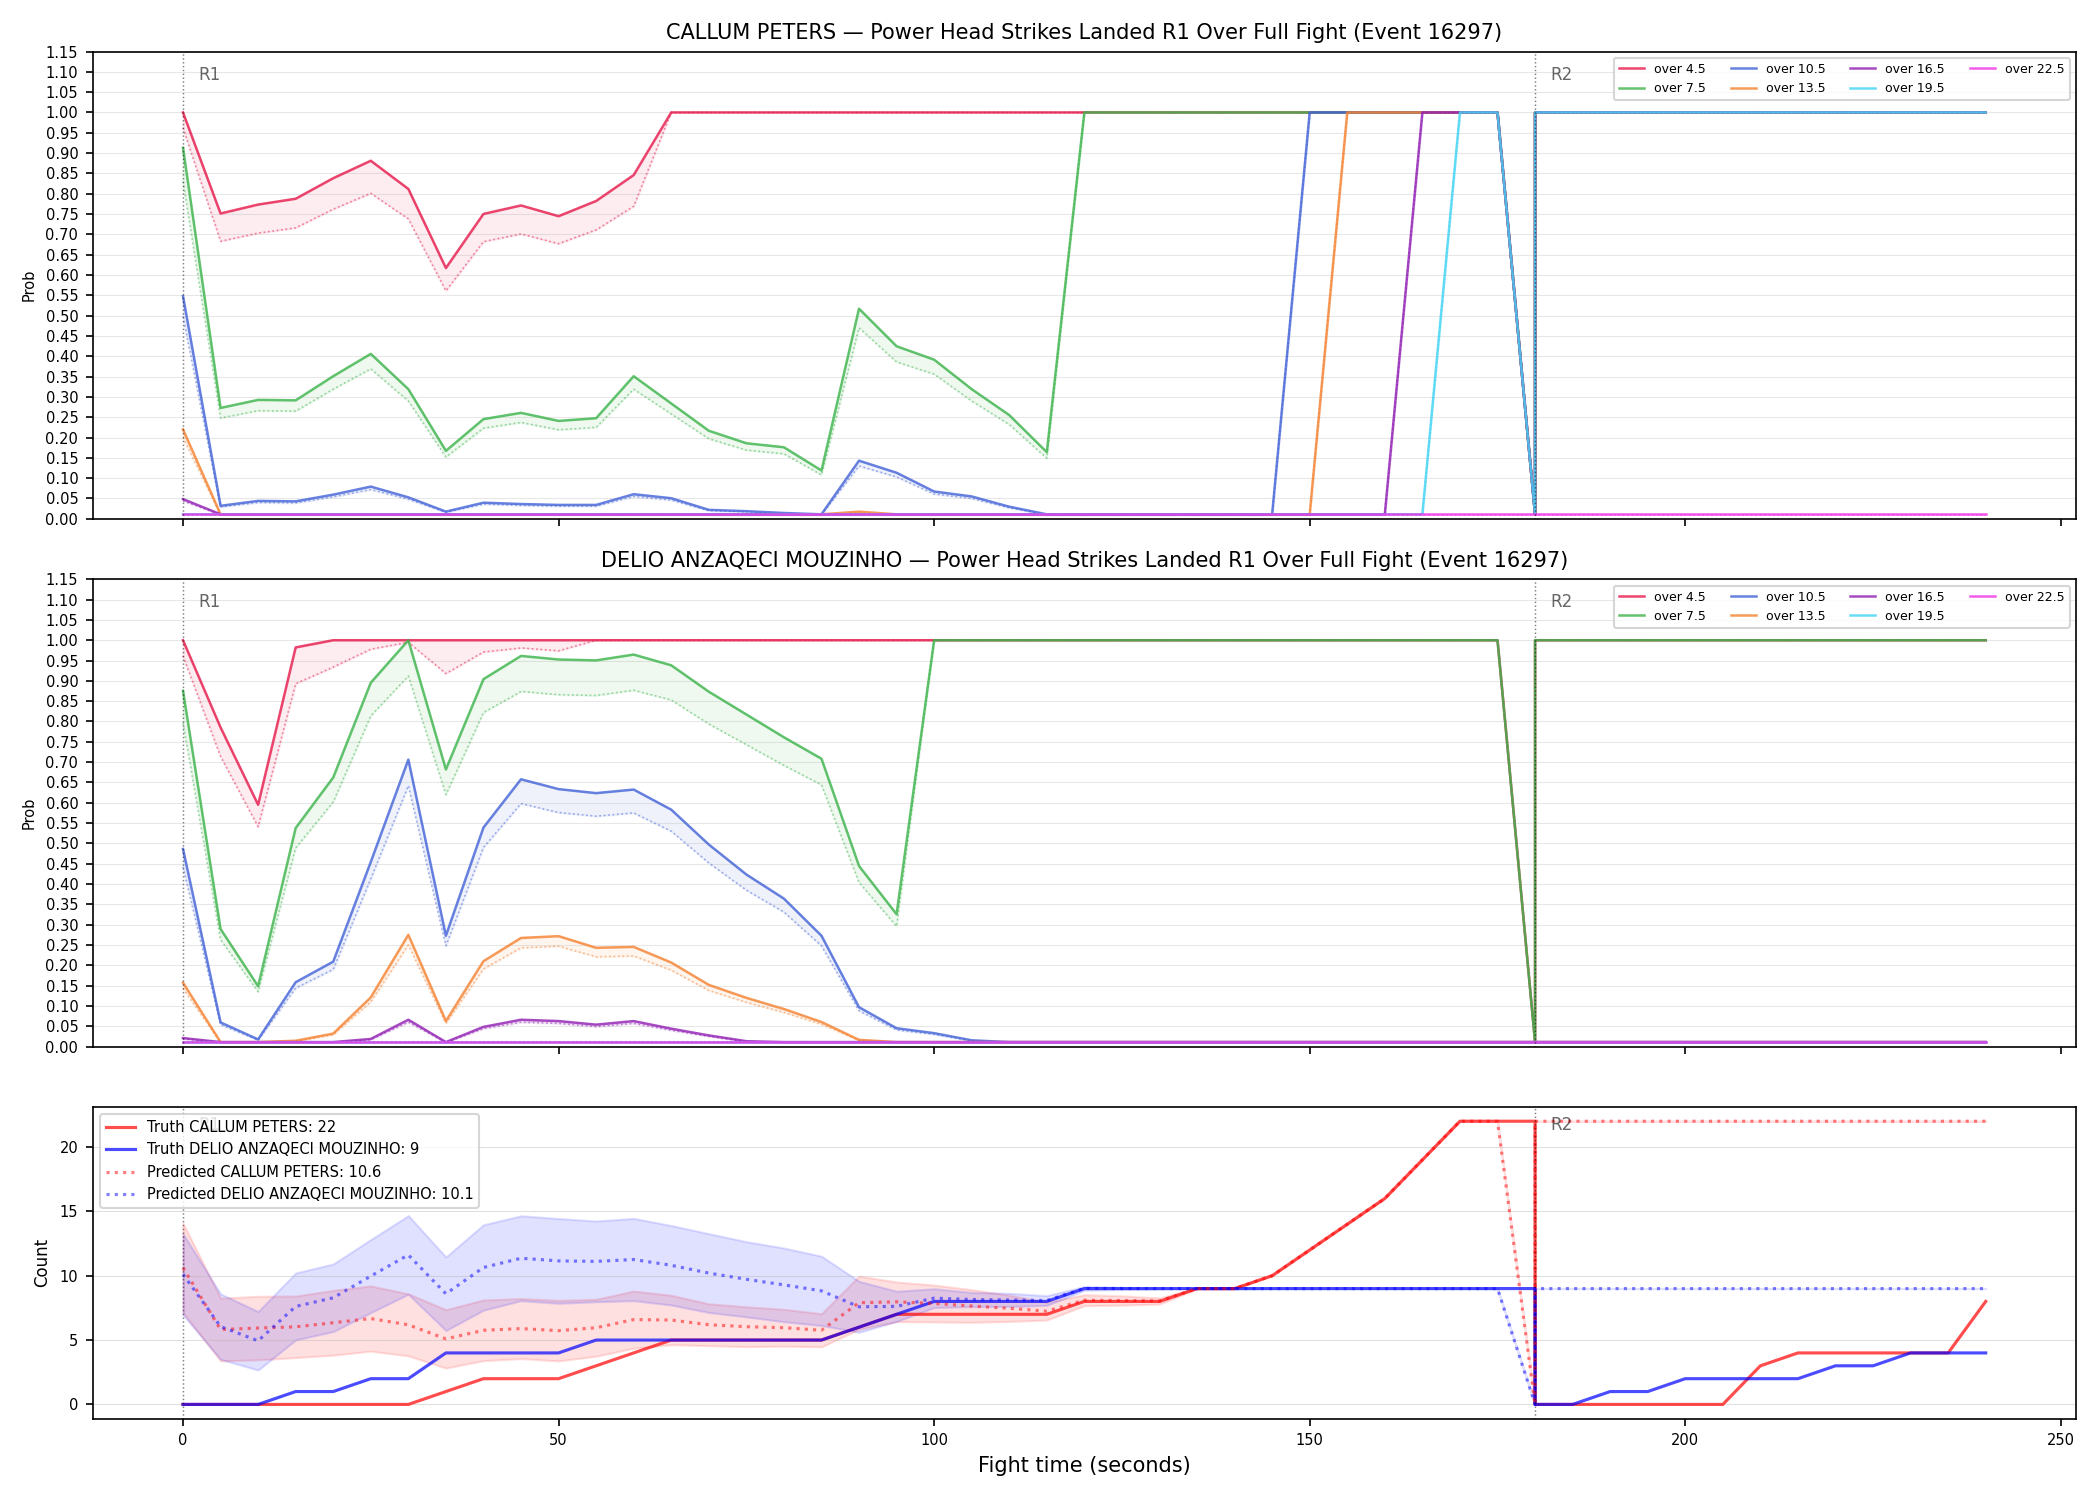
Task: Click the 'Prob' y-axis label of top chart
Action: click(29, 287)
